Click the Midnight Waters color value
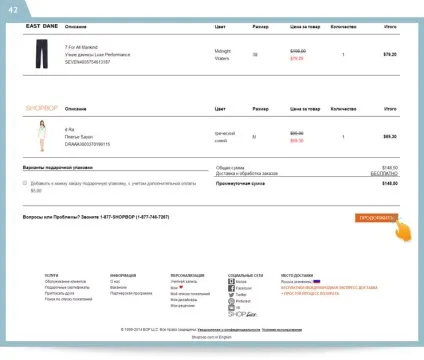 point(222,55)
